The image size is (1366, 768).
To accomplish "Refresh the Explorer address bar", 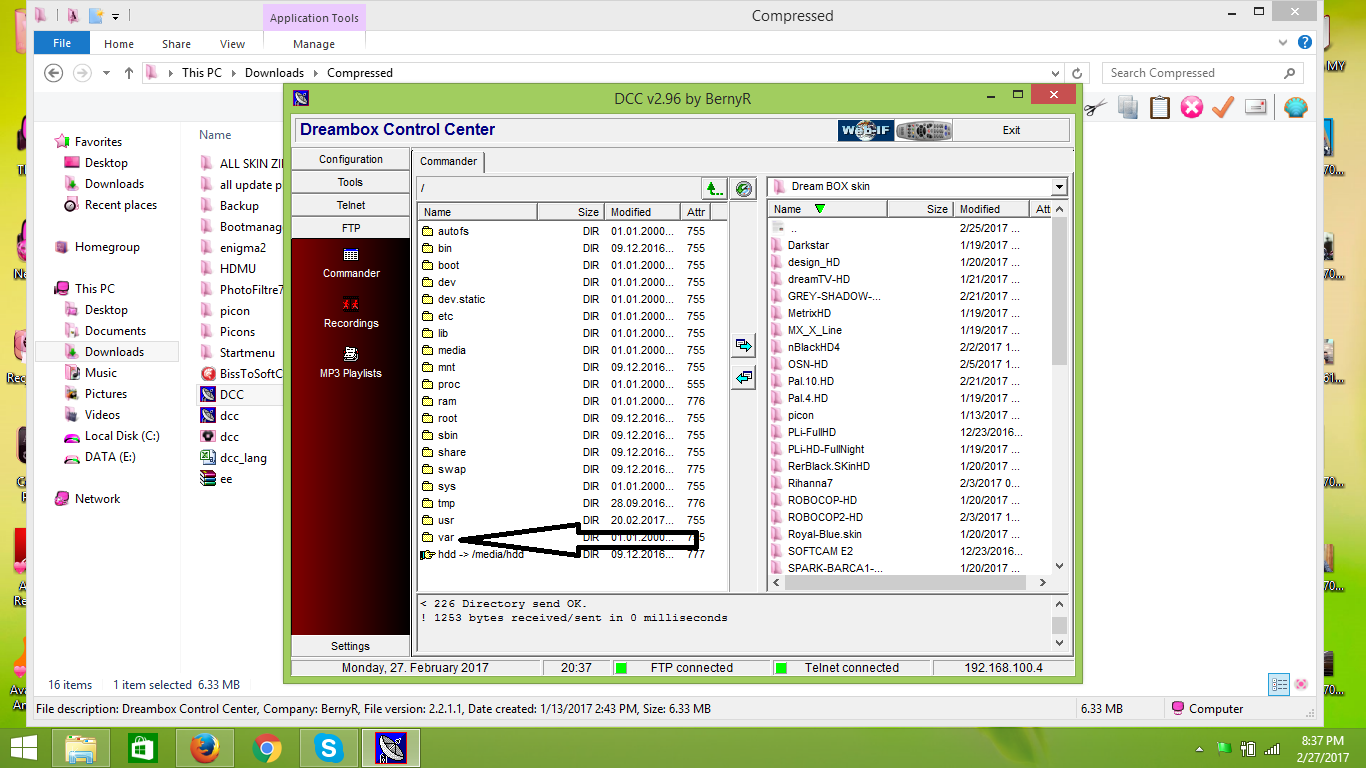I will click(x=1077, y=73).
